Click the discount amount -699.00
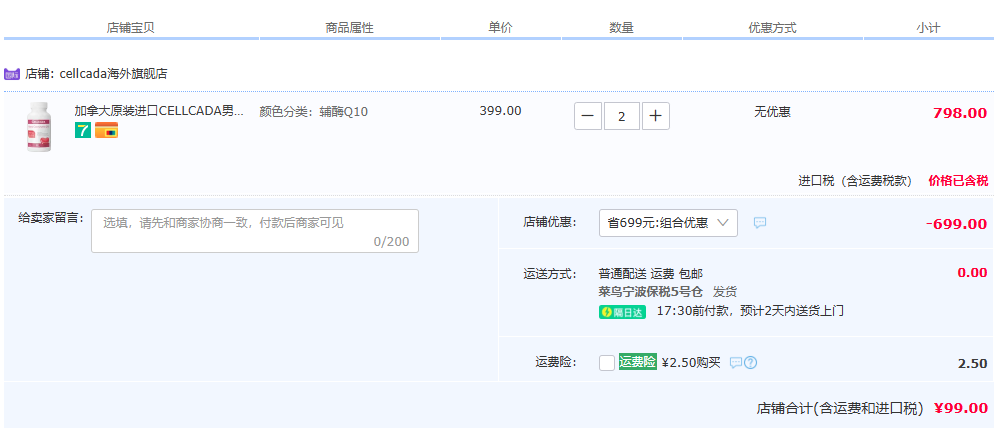Image resolution: width=1002 pixels, height=428 pixels. tap(957, 224)
